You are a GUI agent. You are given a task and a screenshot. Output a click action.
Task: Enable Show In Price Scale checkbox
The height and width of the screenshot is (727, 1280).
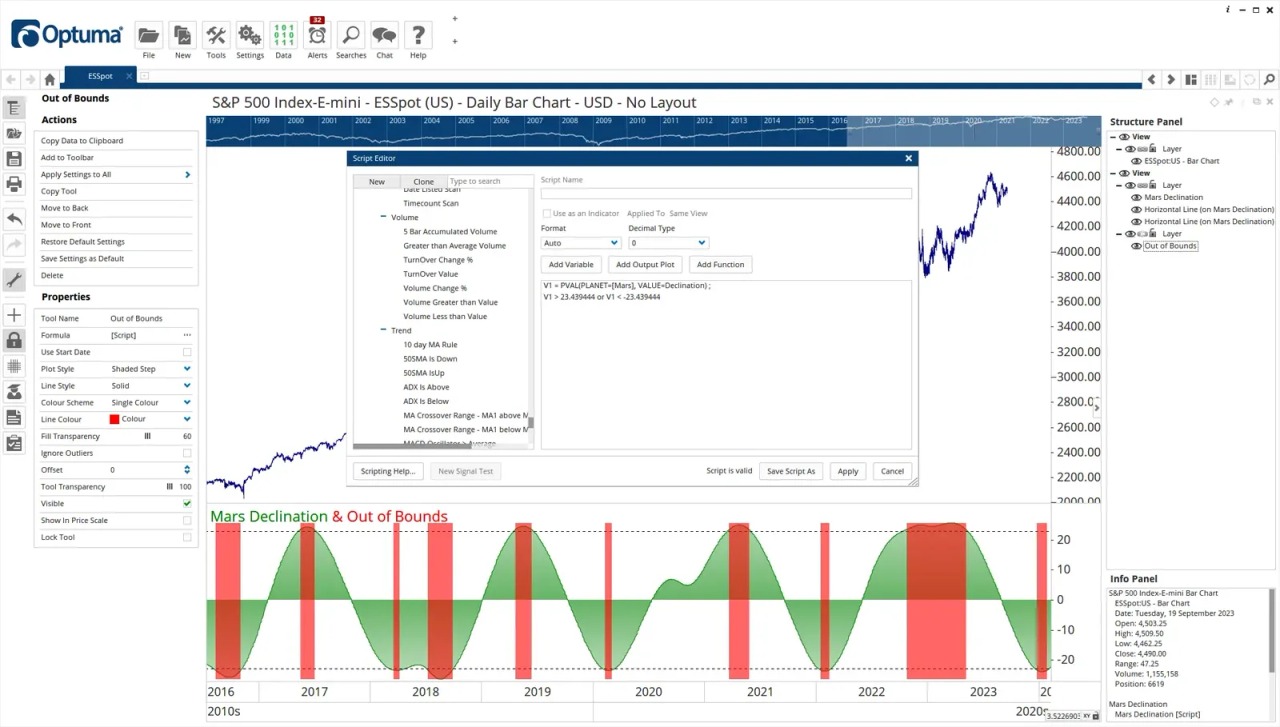coord(187,520)
